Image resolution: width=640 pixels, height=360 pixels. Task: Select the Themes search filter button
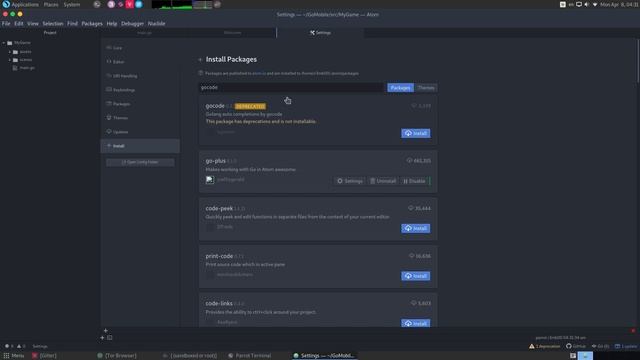426,88
